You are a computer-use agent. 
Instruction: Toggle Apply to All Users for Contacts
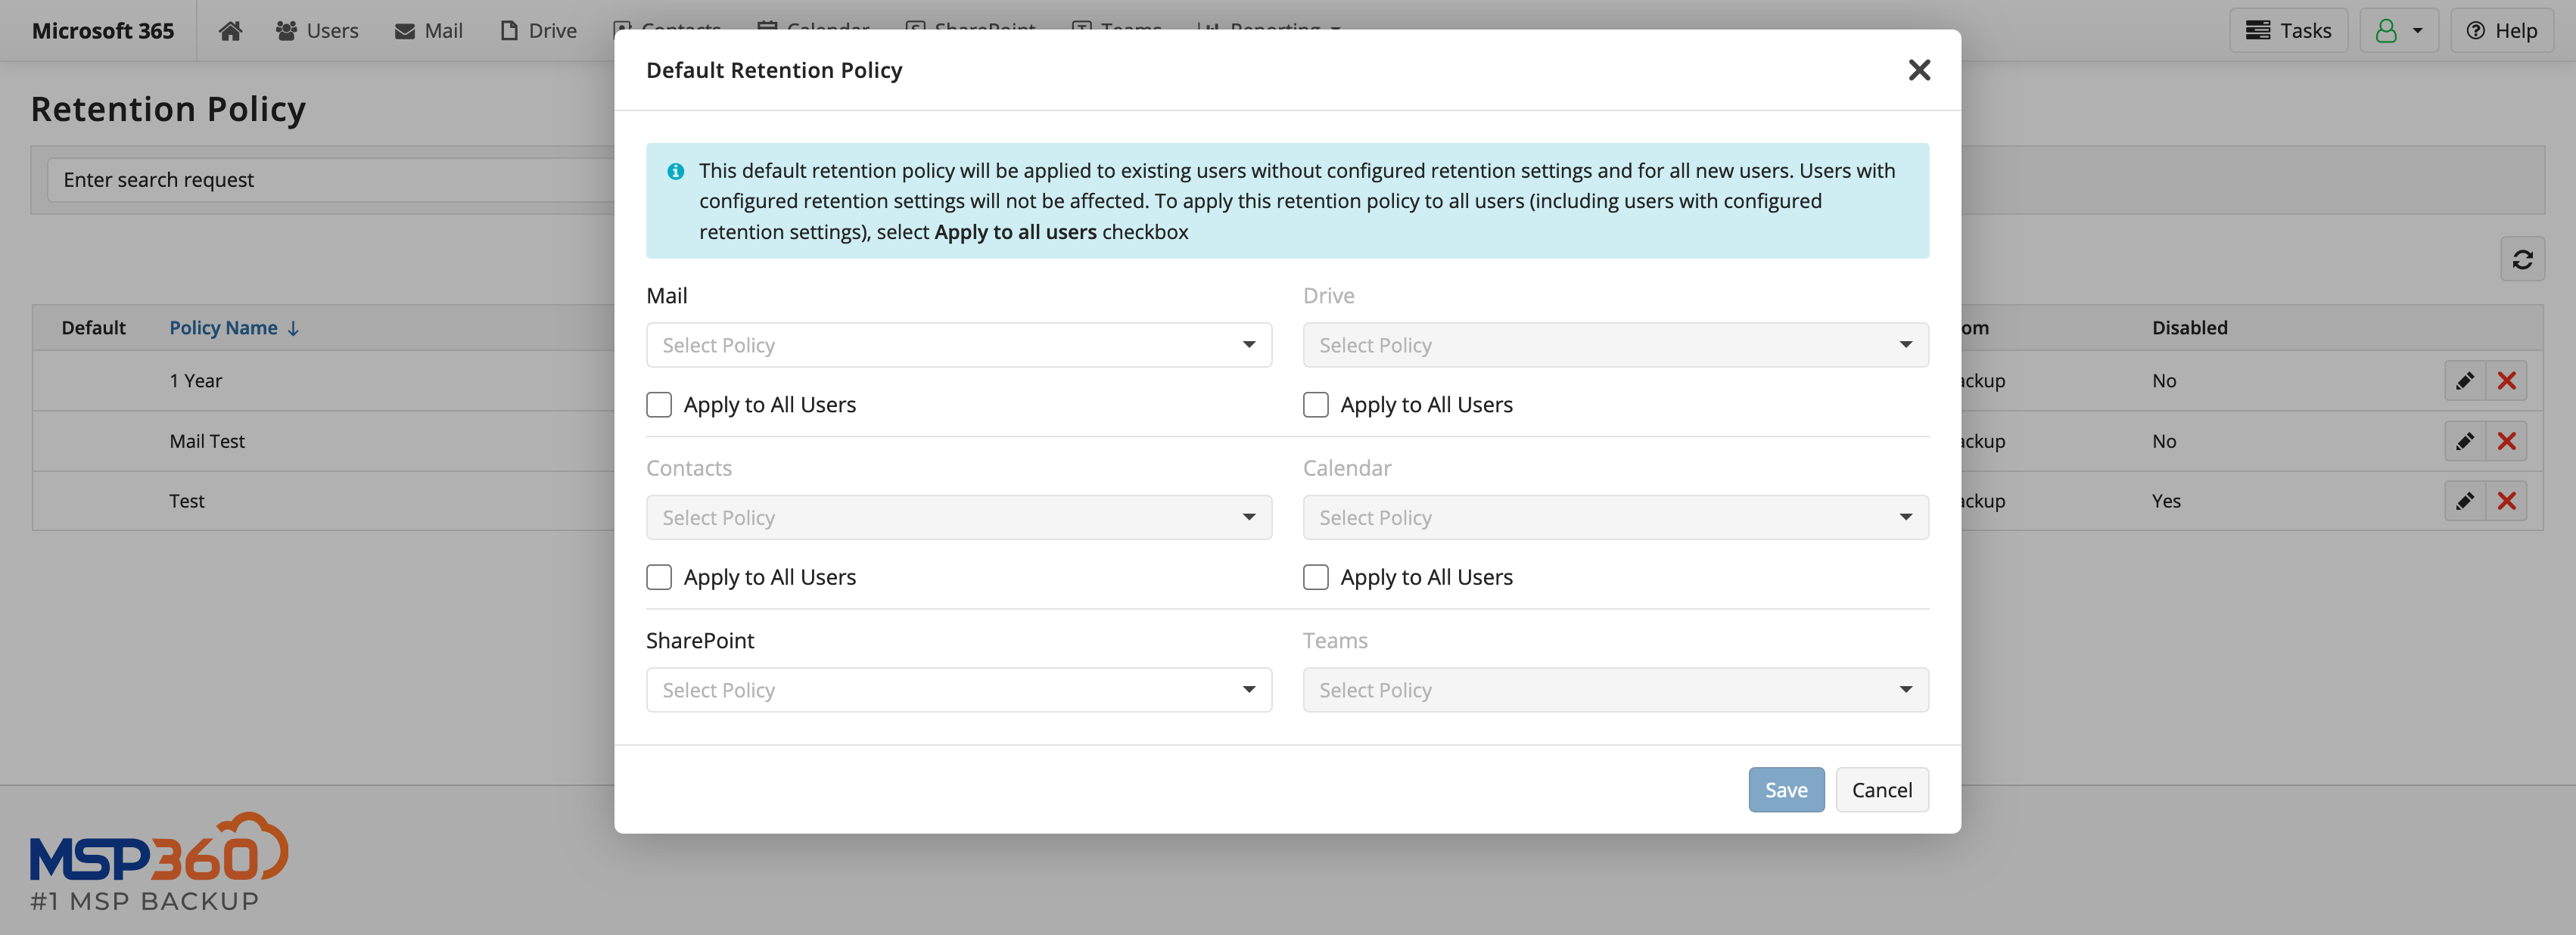(659, 576)
